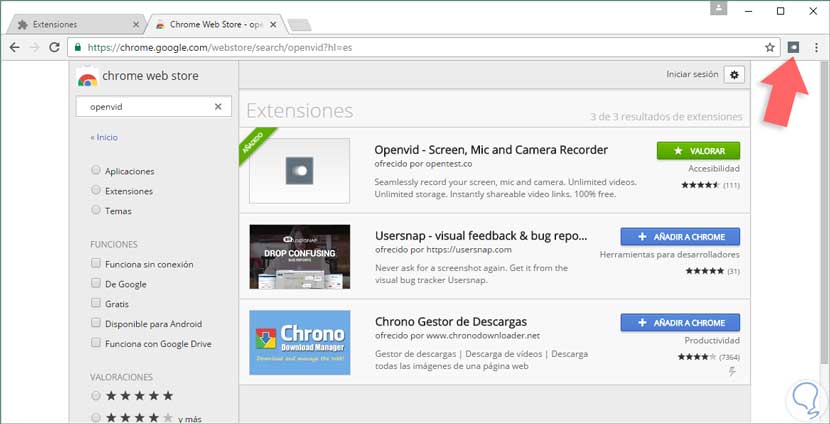Switch to the Extensiones browser tab
The height and width of the screenshot is (424, 830).
tap(78, 25)
